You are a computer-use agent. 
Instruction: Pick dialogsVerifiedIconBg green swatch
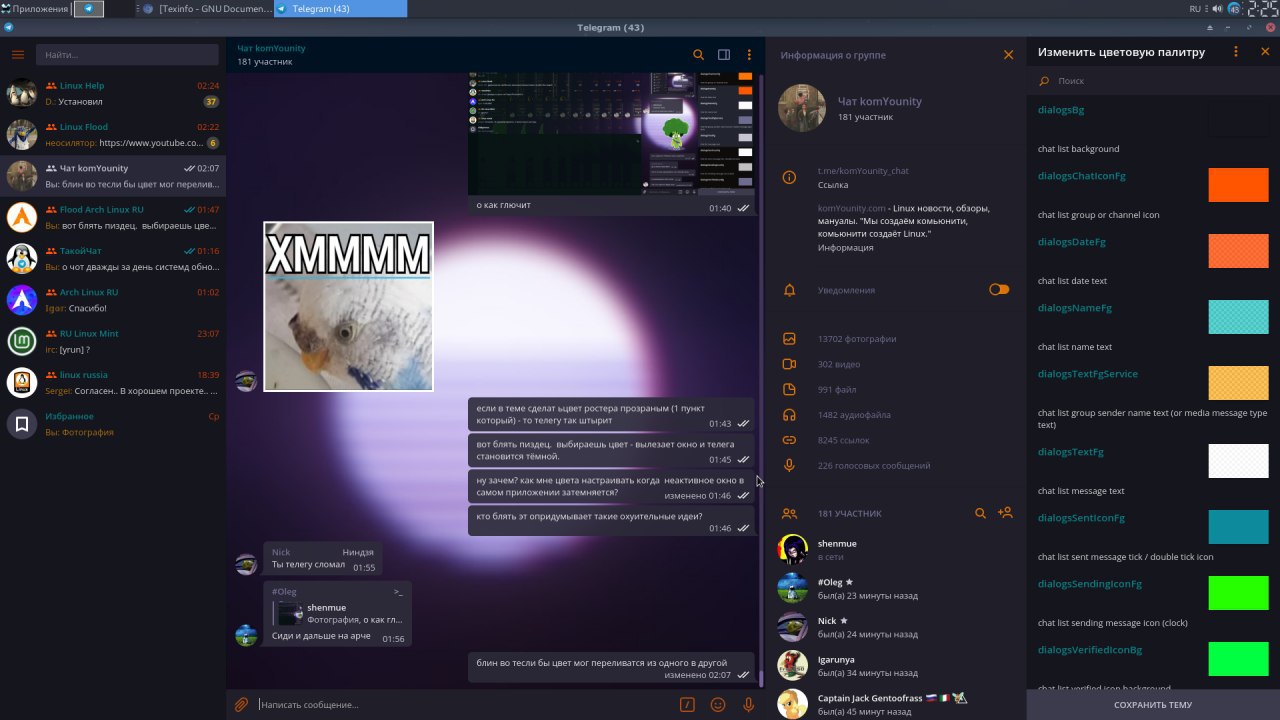1238,659
